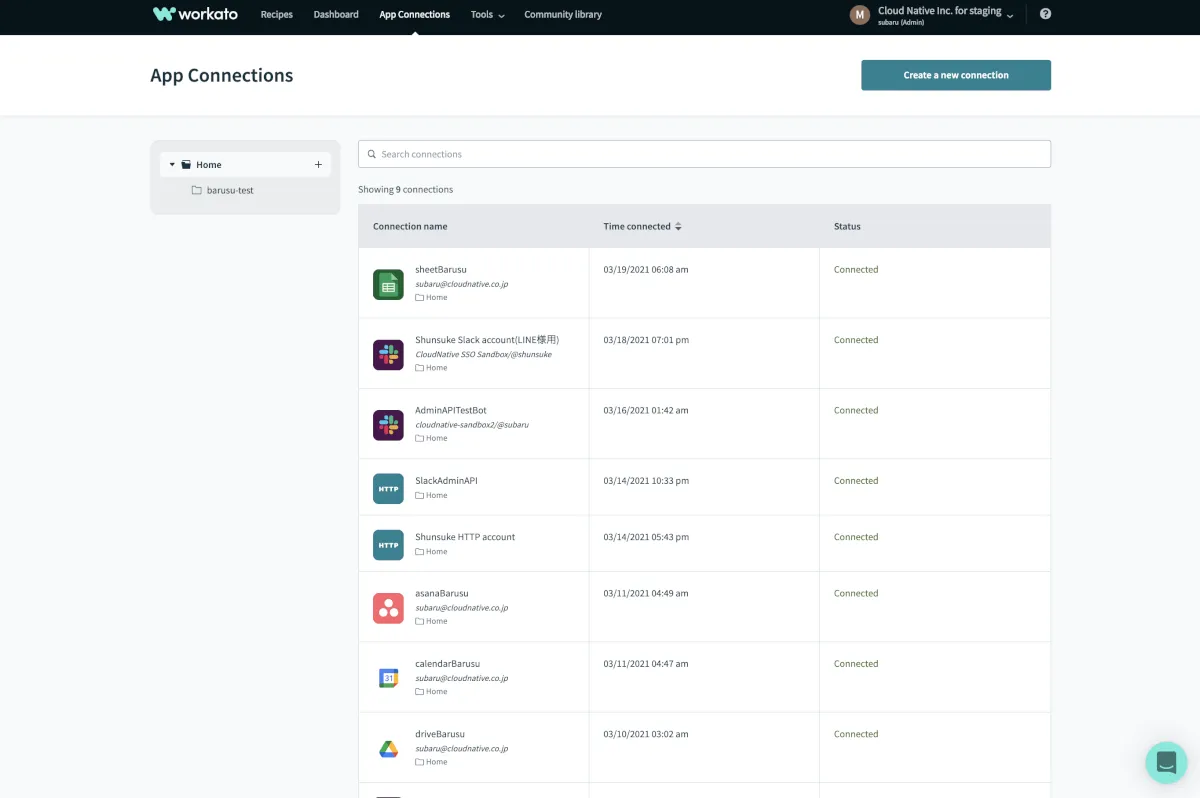Open the chat support widget
This screenshot has width=1200, height=798.
point(1165,762)
